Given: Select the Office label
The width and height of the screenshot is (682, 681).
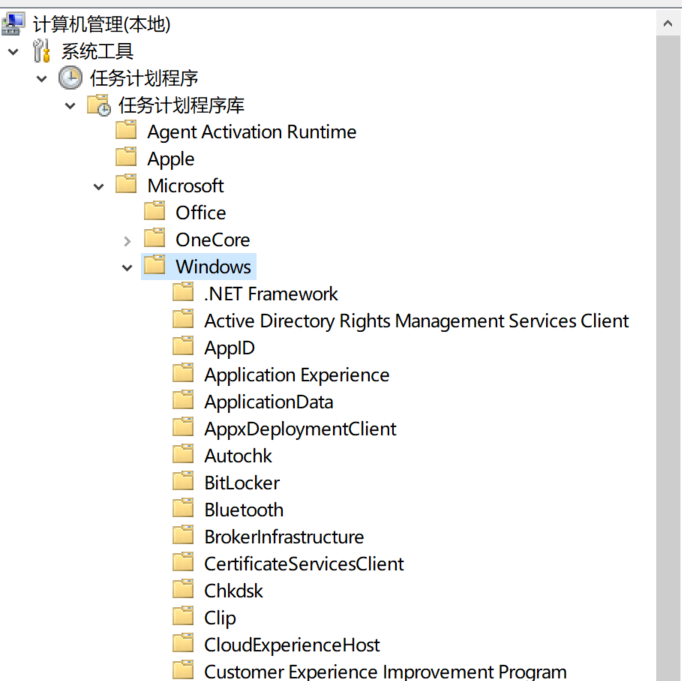Looking at the screenshot, I should click(201, 213).
